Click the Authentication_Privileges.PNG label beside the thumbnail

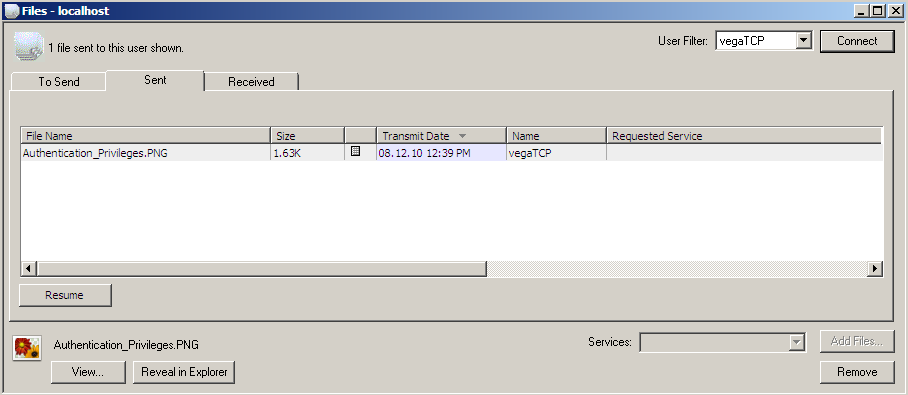pyautogui.click(x=126, y=345)
